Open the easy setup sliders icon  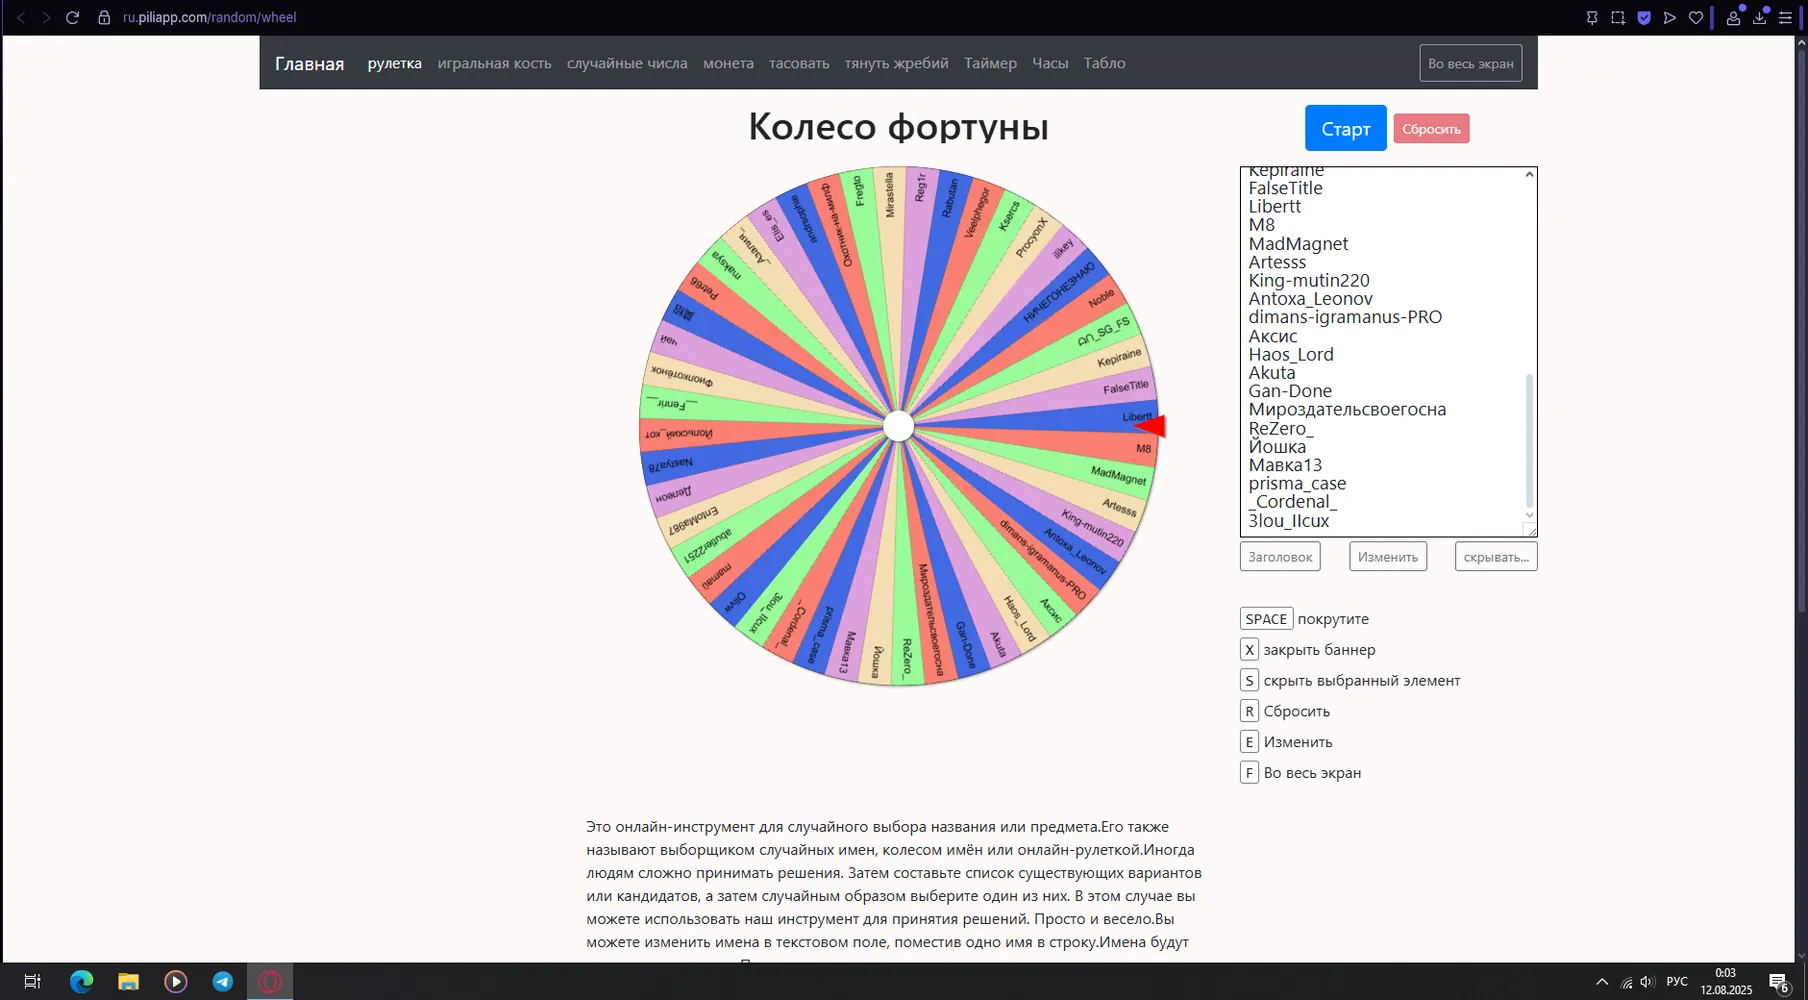click(1785, 17)
